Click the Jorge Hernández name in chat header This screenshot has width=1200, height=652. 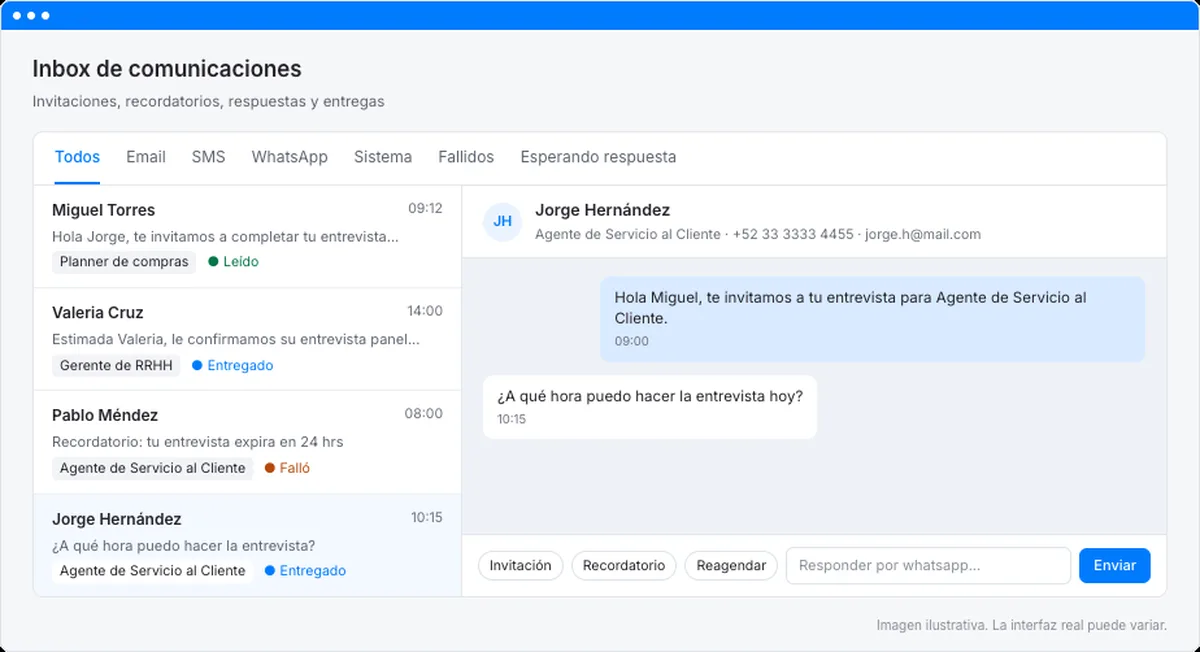tap(603, 210)
